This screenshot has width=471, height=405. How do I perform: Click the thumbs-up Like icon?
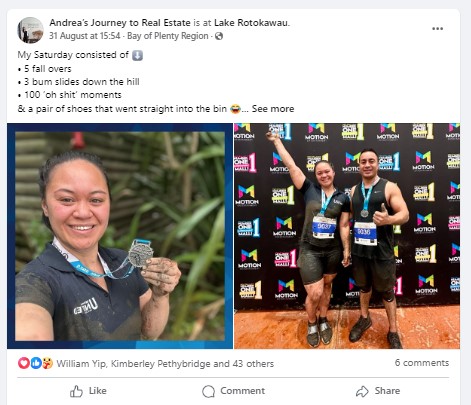coord(76,391)
